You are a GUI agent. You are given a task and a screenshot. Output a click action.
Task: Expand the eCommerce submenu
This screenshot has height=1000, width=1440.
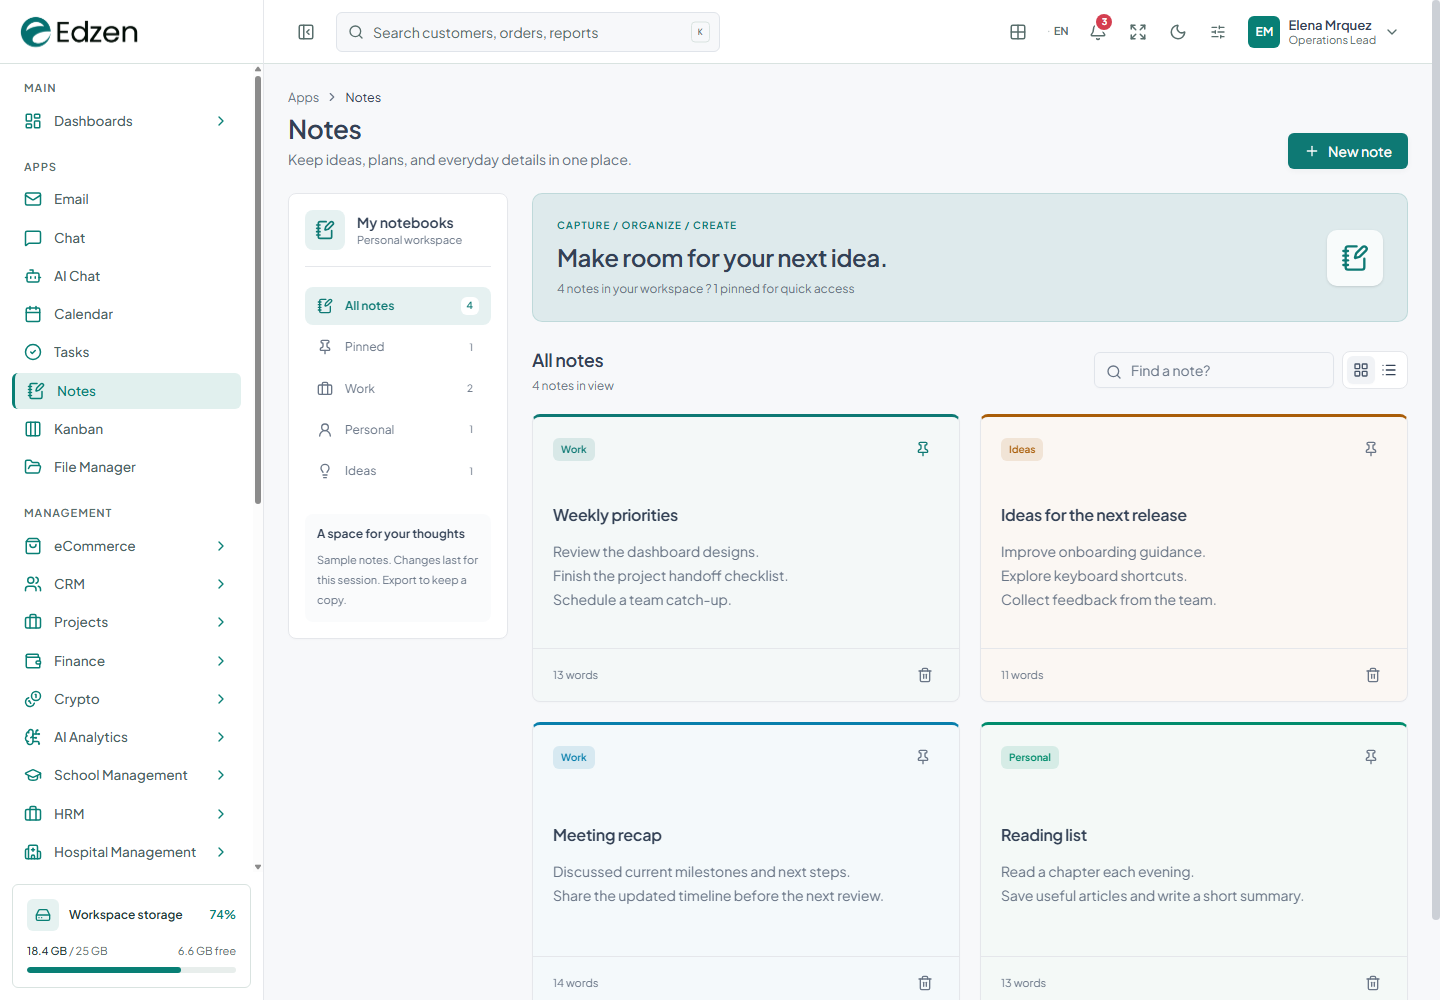click(126, 546)
